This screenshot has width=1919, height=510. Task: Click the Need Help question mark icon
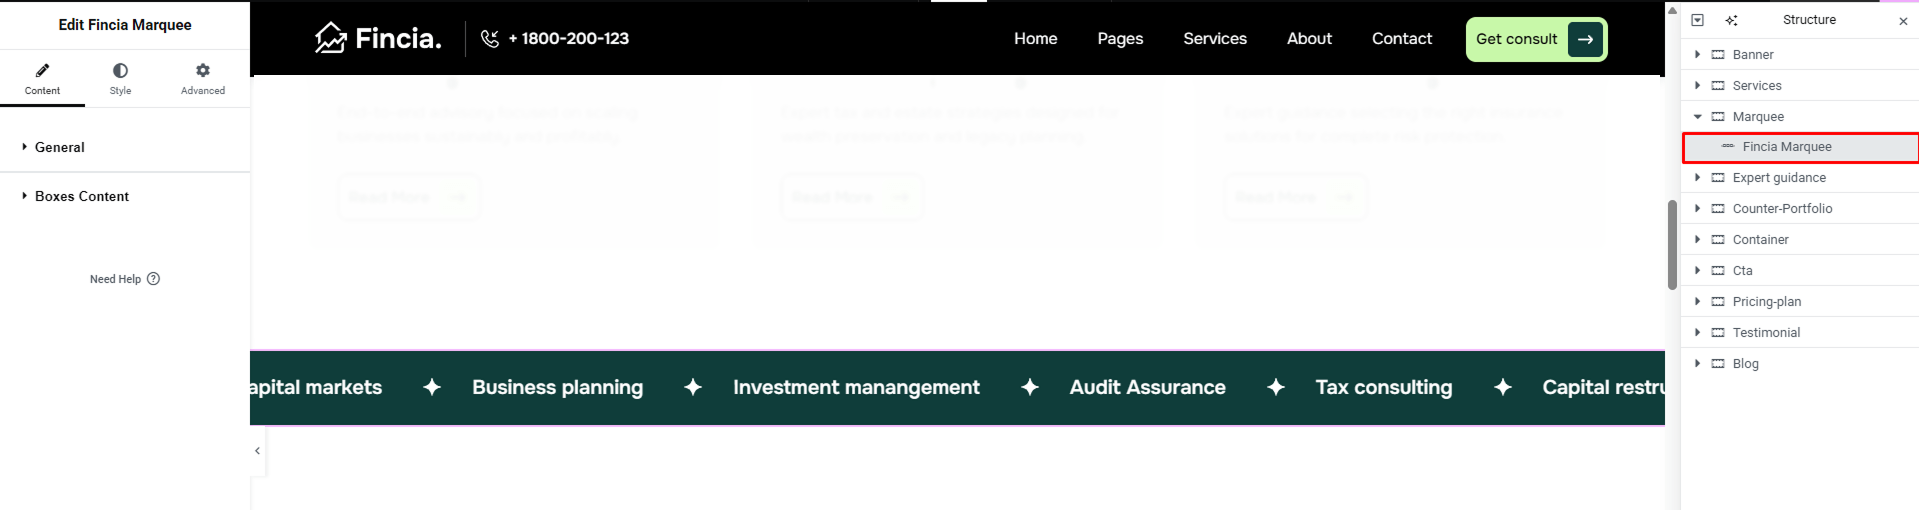(x=153, y=279)
